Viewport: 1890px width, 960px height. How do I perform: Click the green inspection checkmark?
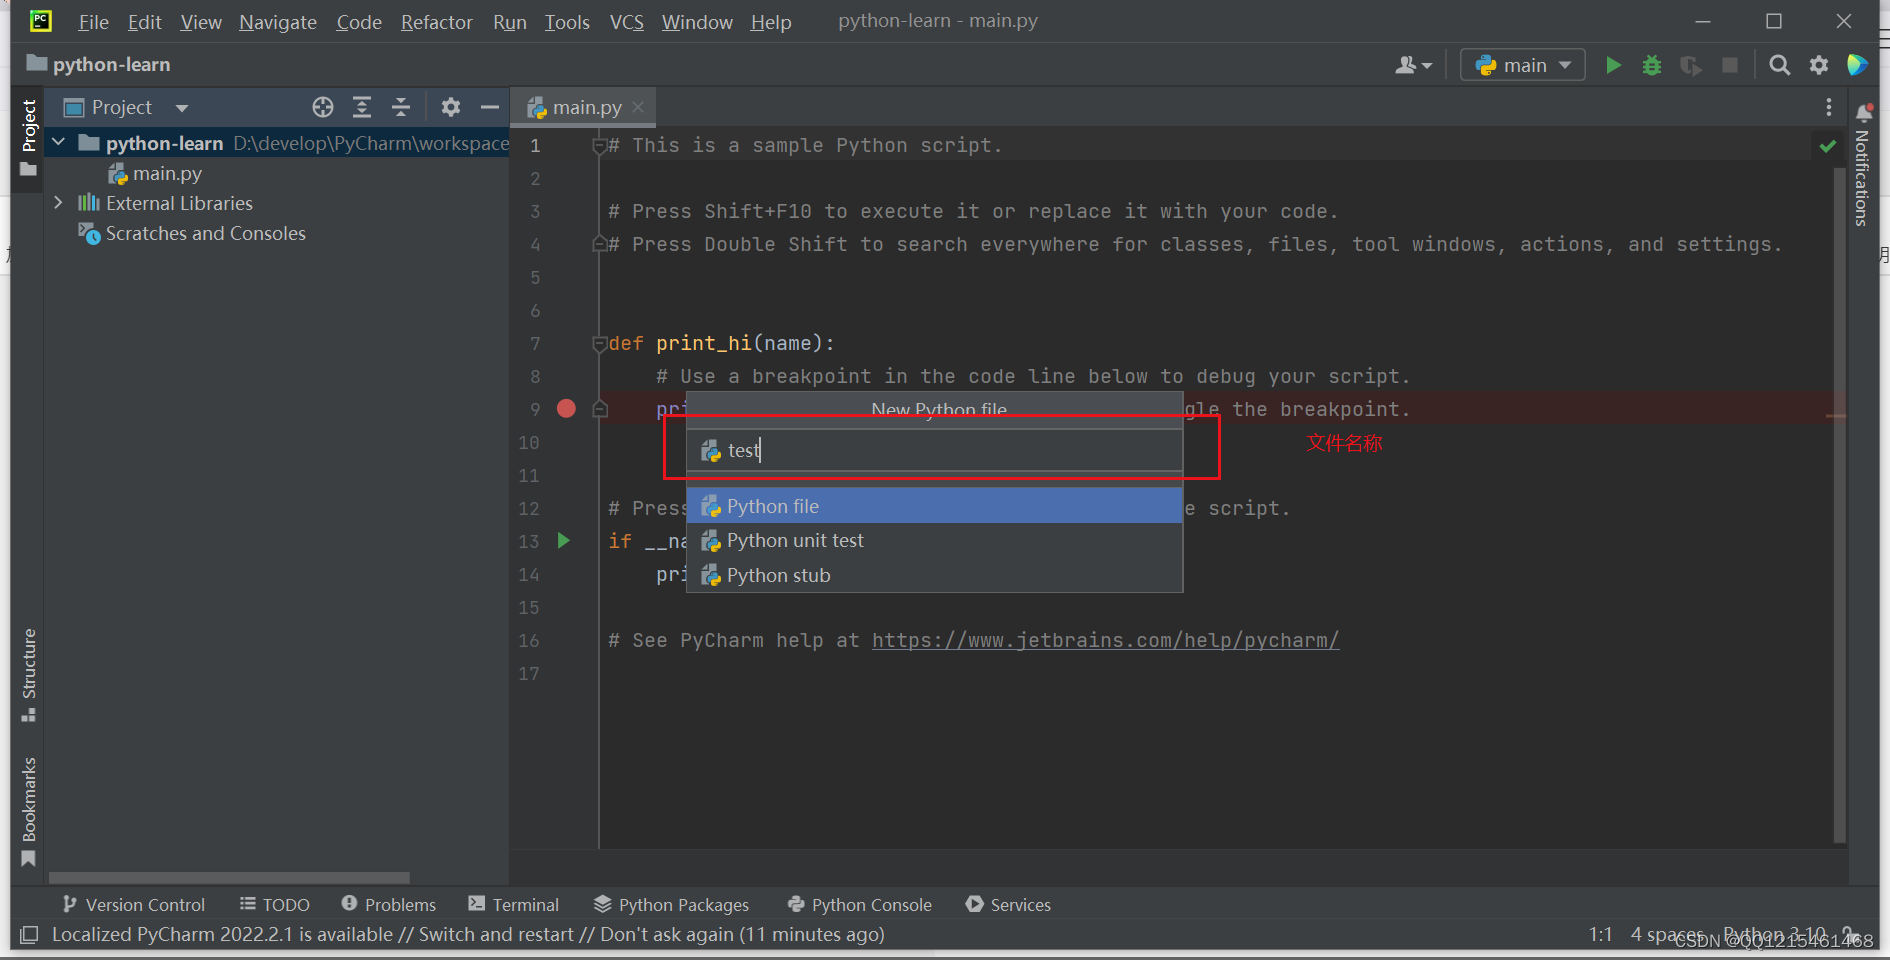1828,146
